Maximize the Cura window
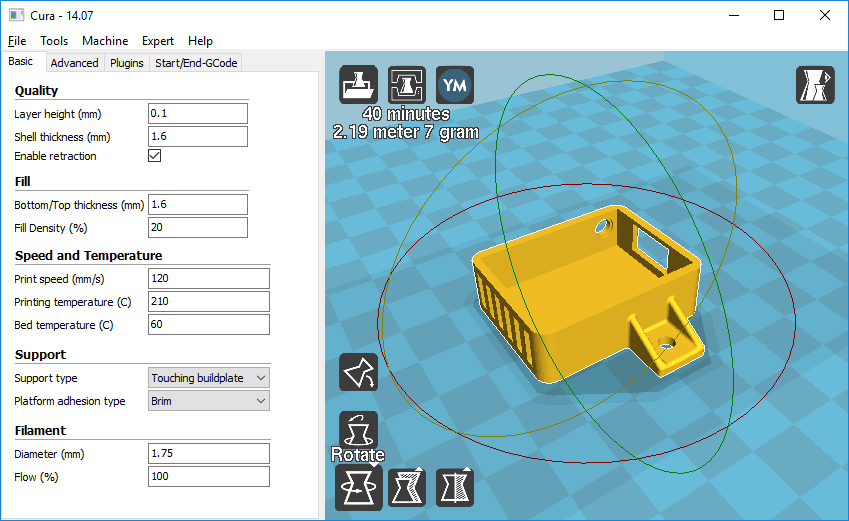This screenshot has width=849, height=521. pos(779,15)
